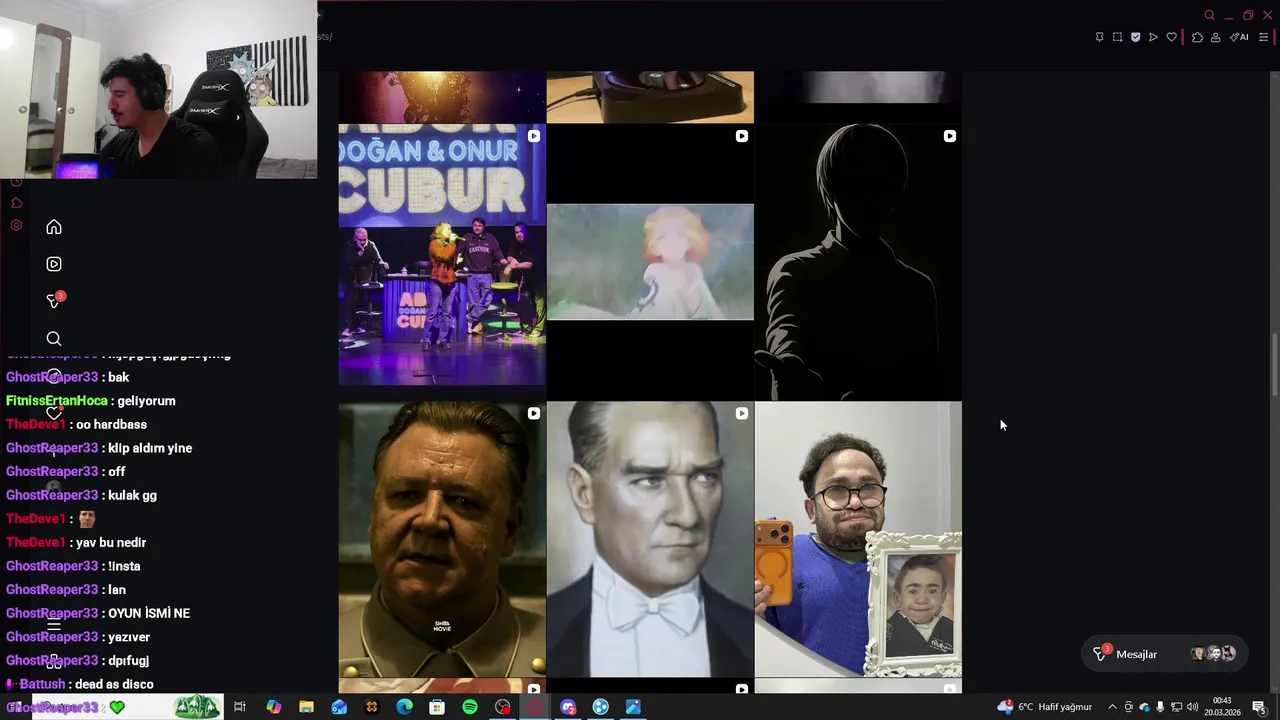Open Discord from the taskbar
The width and height of the screenshot is (1280, 720).
pos(568,707)
